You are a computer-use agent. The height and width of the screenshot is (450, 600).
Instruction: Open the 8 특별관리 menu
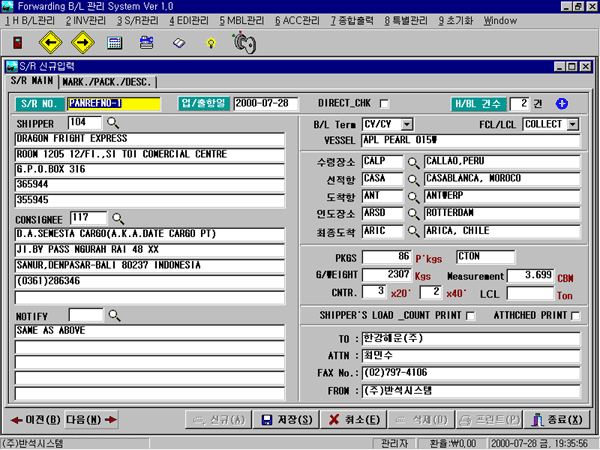pyautogui.click(x=406, y=21)
